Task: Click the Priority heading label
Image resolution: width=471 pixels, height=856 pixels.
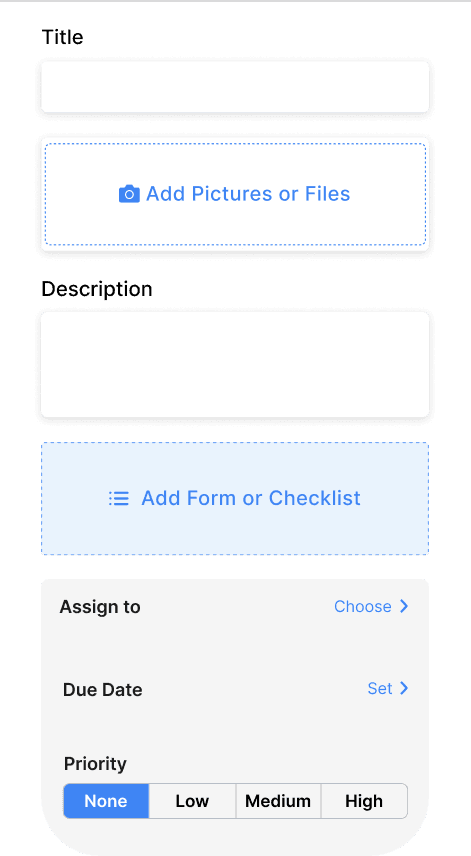Action: coord(95,764)
